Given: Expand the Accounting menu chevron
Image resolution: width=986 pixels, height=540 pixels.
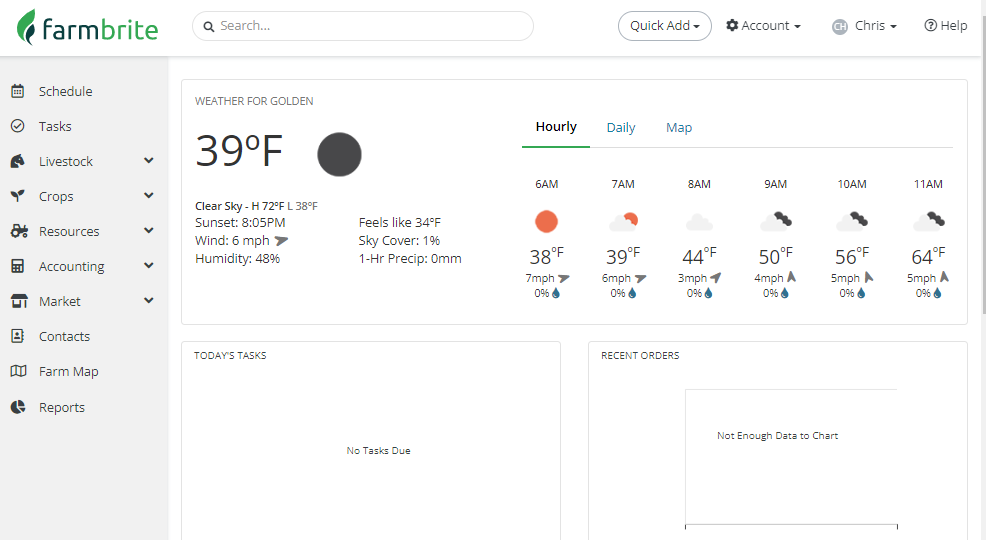Looking at the screenshot, I should (148, 265).
